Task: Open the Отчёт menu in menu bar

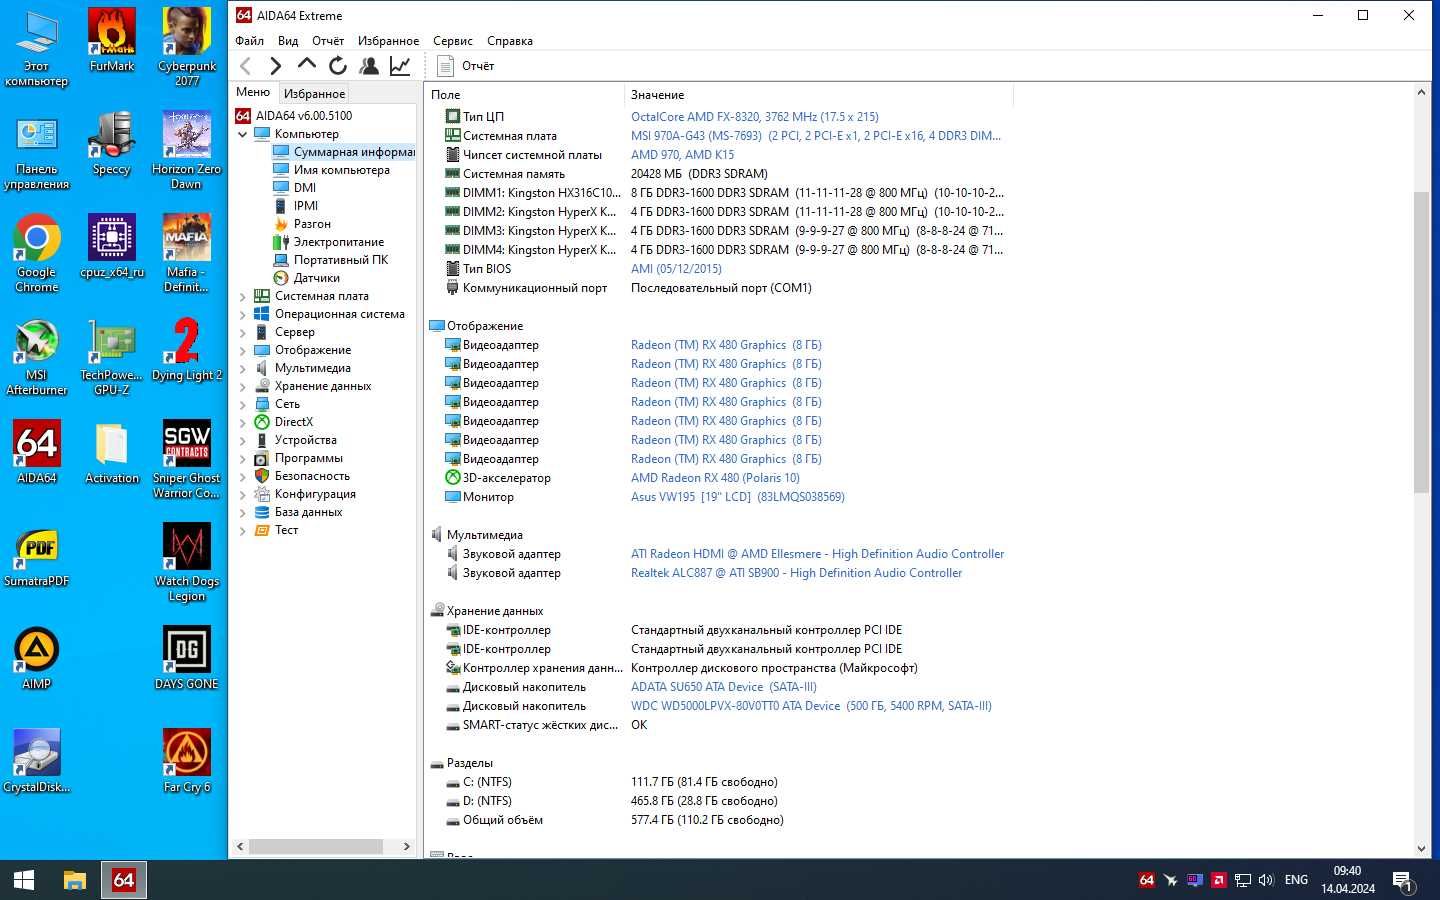Action: (328, 41)
